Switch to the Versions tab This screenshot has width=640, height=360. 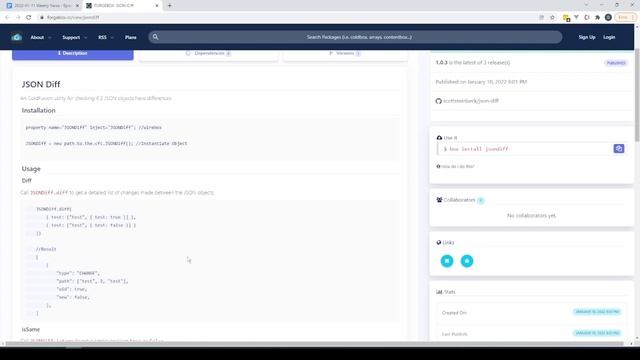coord(345,54)
